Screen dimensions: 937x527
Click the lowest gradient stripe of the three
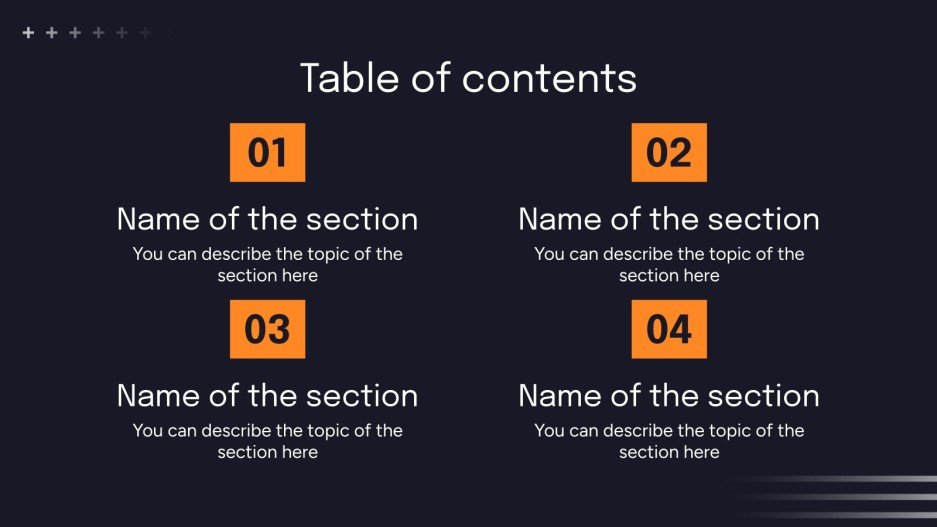point(860,515)
